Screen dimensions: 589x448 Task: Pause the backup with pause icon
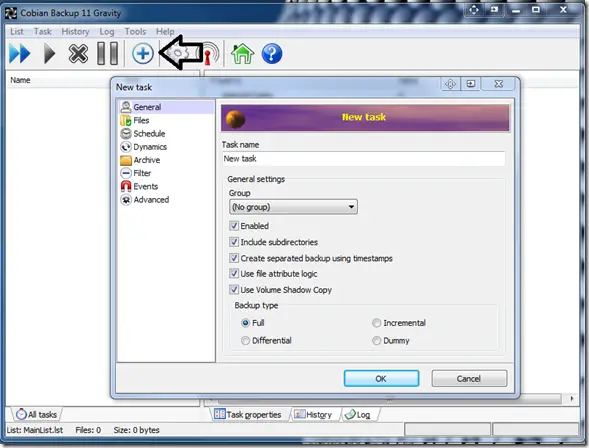pyautogui.click(x=107, y=54)
